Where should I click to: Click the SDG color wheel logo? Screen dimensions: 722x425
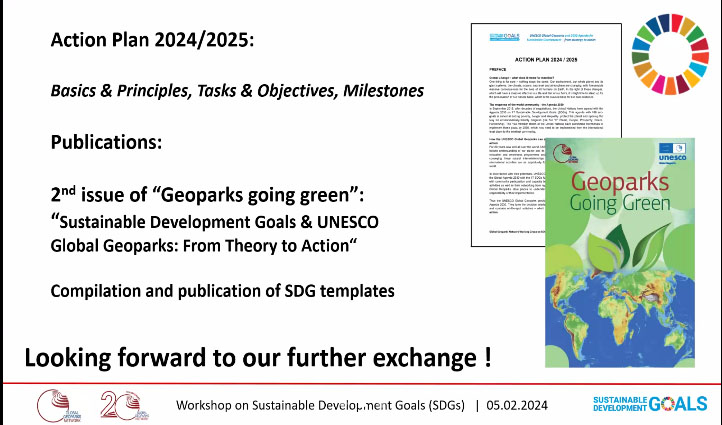670,54
